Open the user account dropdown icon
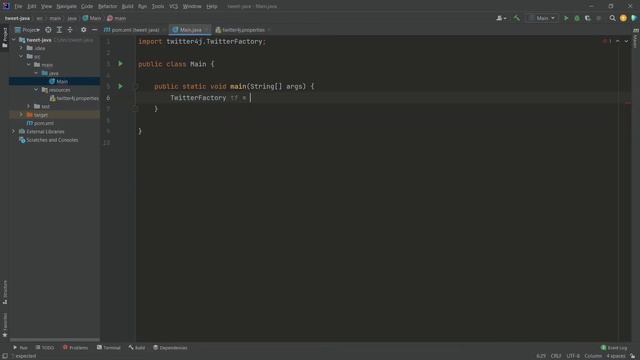The height and width of the screenshot is (360, 640). 501,18
